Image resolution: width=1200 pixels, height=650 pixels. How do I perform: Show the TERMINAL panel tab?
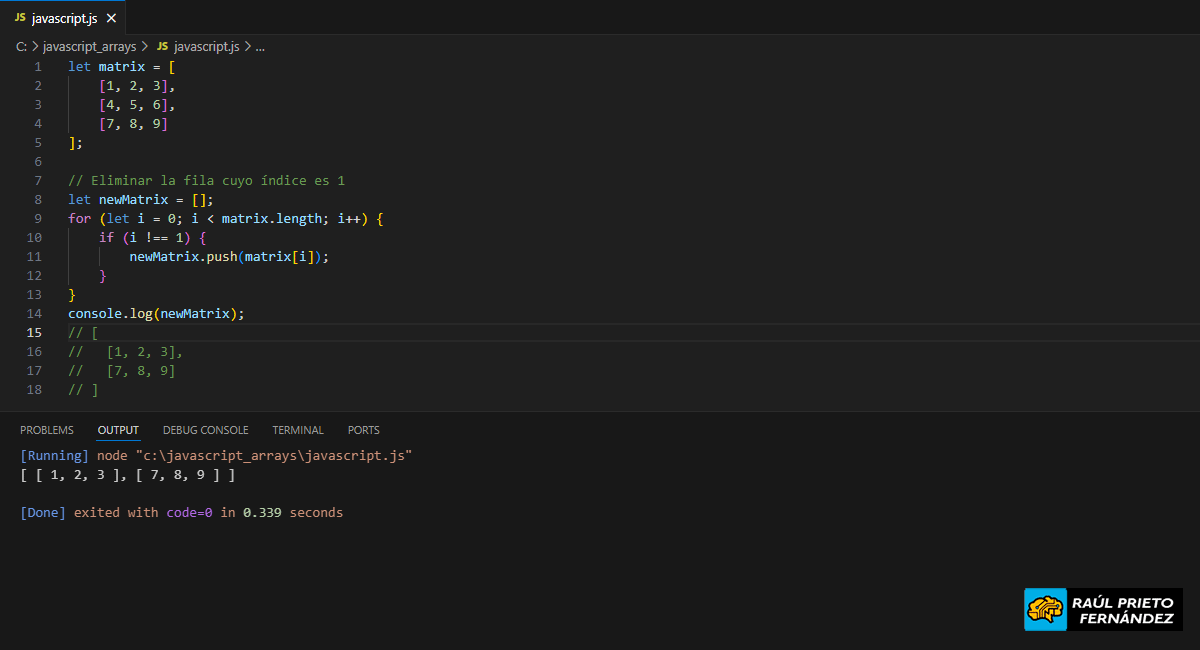coord(298,430)
